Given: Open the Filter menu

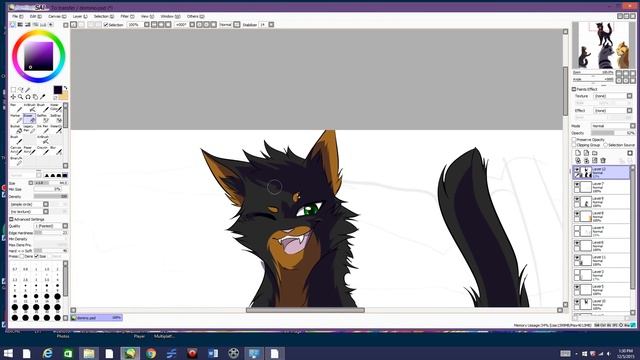Looking at the screenshot, I should click(127, 16).
